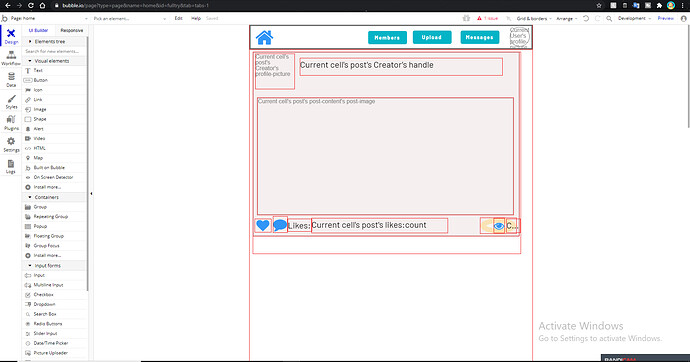Click the eye icon in post footer

click(499, 226)
